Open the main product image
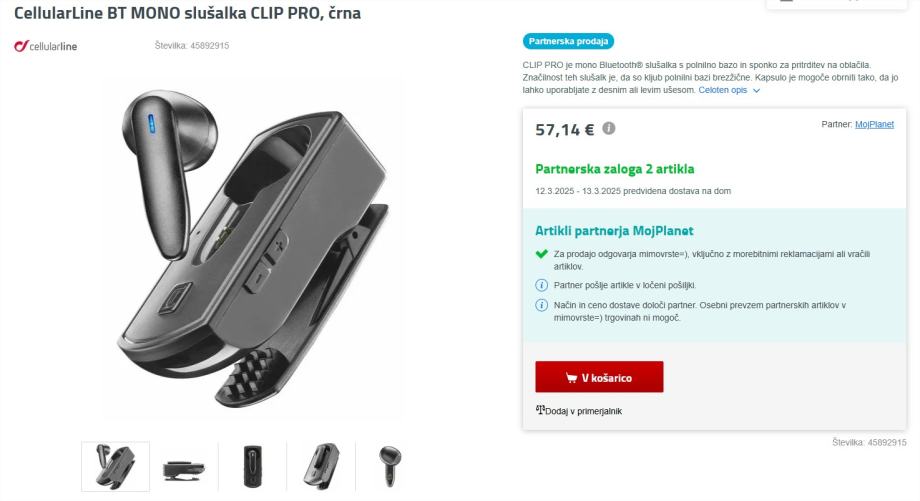Image resolution: width=920 pixels, height=501 pixels. click(253, 249)
